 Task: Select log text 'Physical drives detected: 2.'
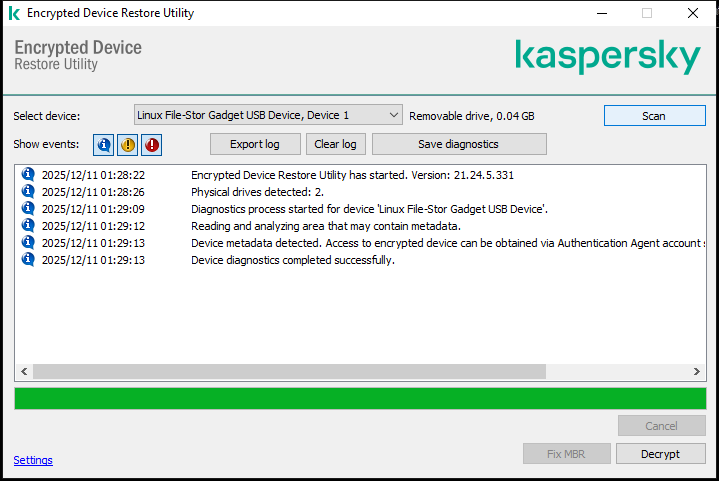click(257, 192)
